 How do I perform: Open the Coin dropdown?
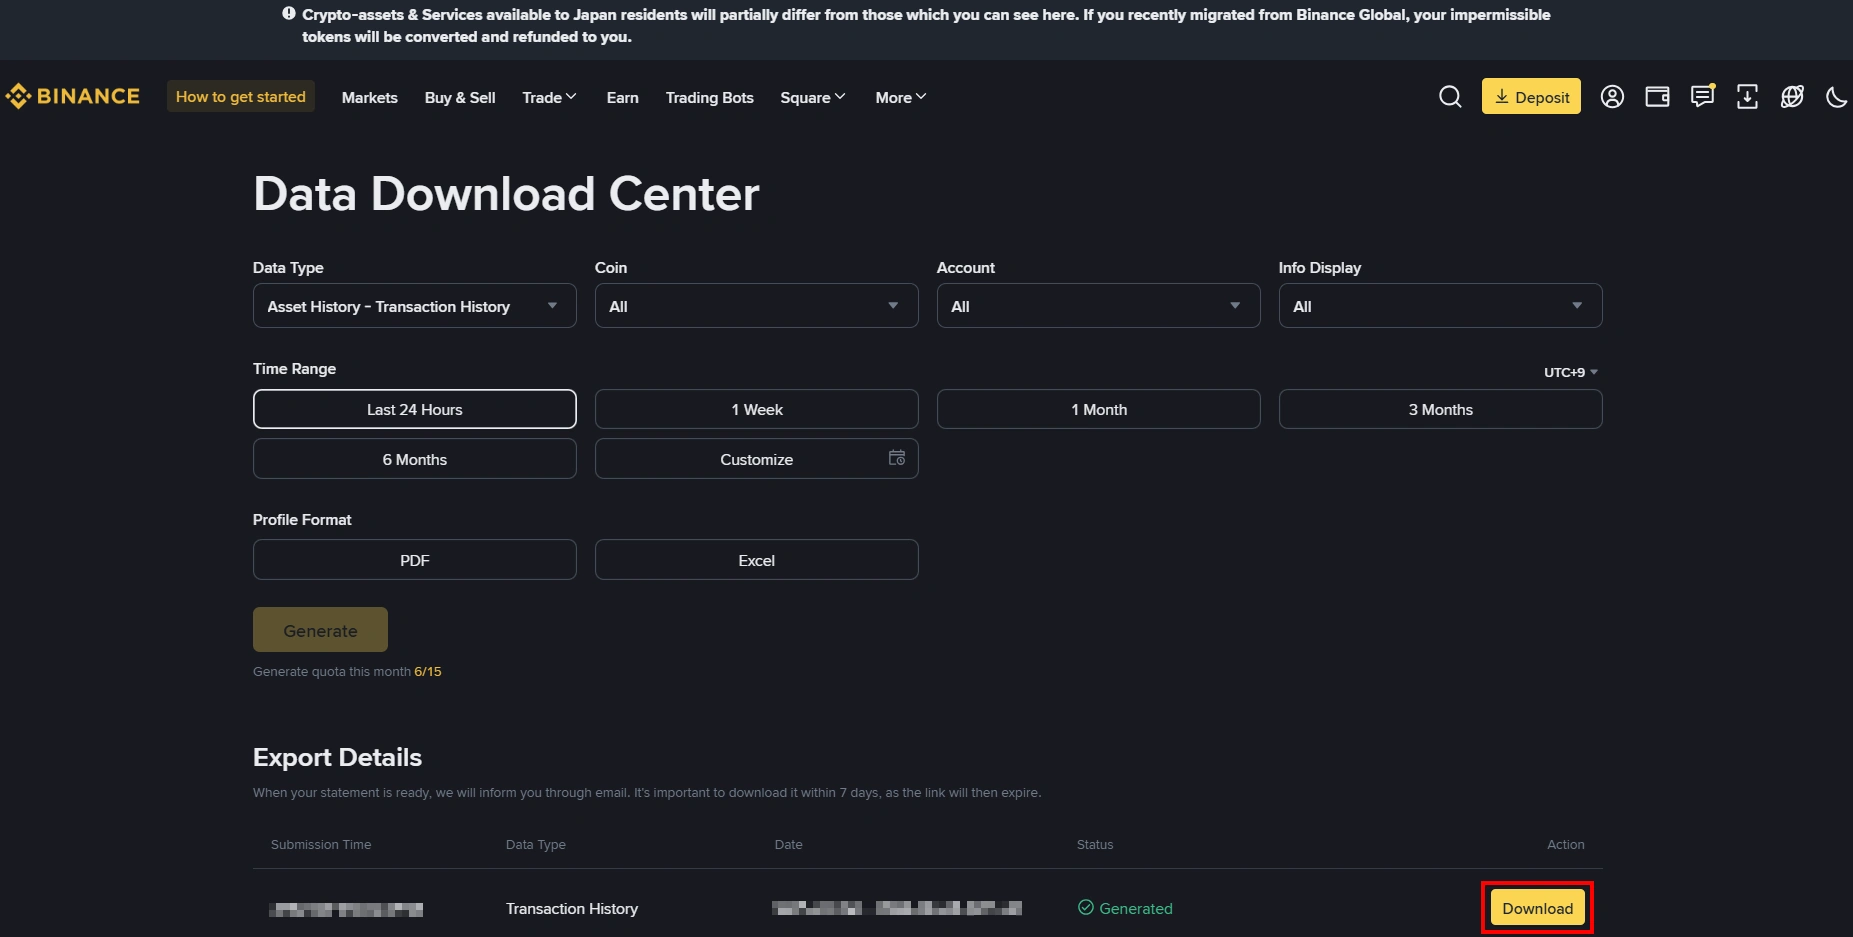point(757,306)
